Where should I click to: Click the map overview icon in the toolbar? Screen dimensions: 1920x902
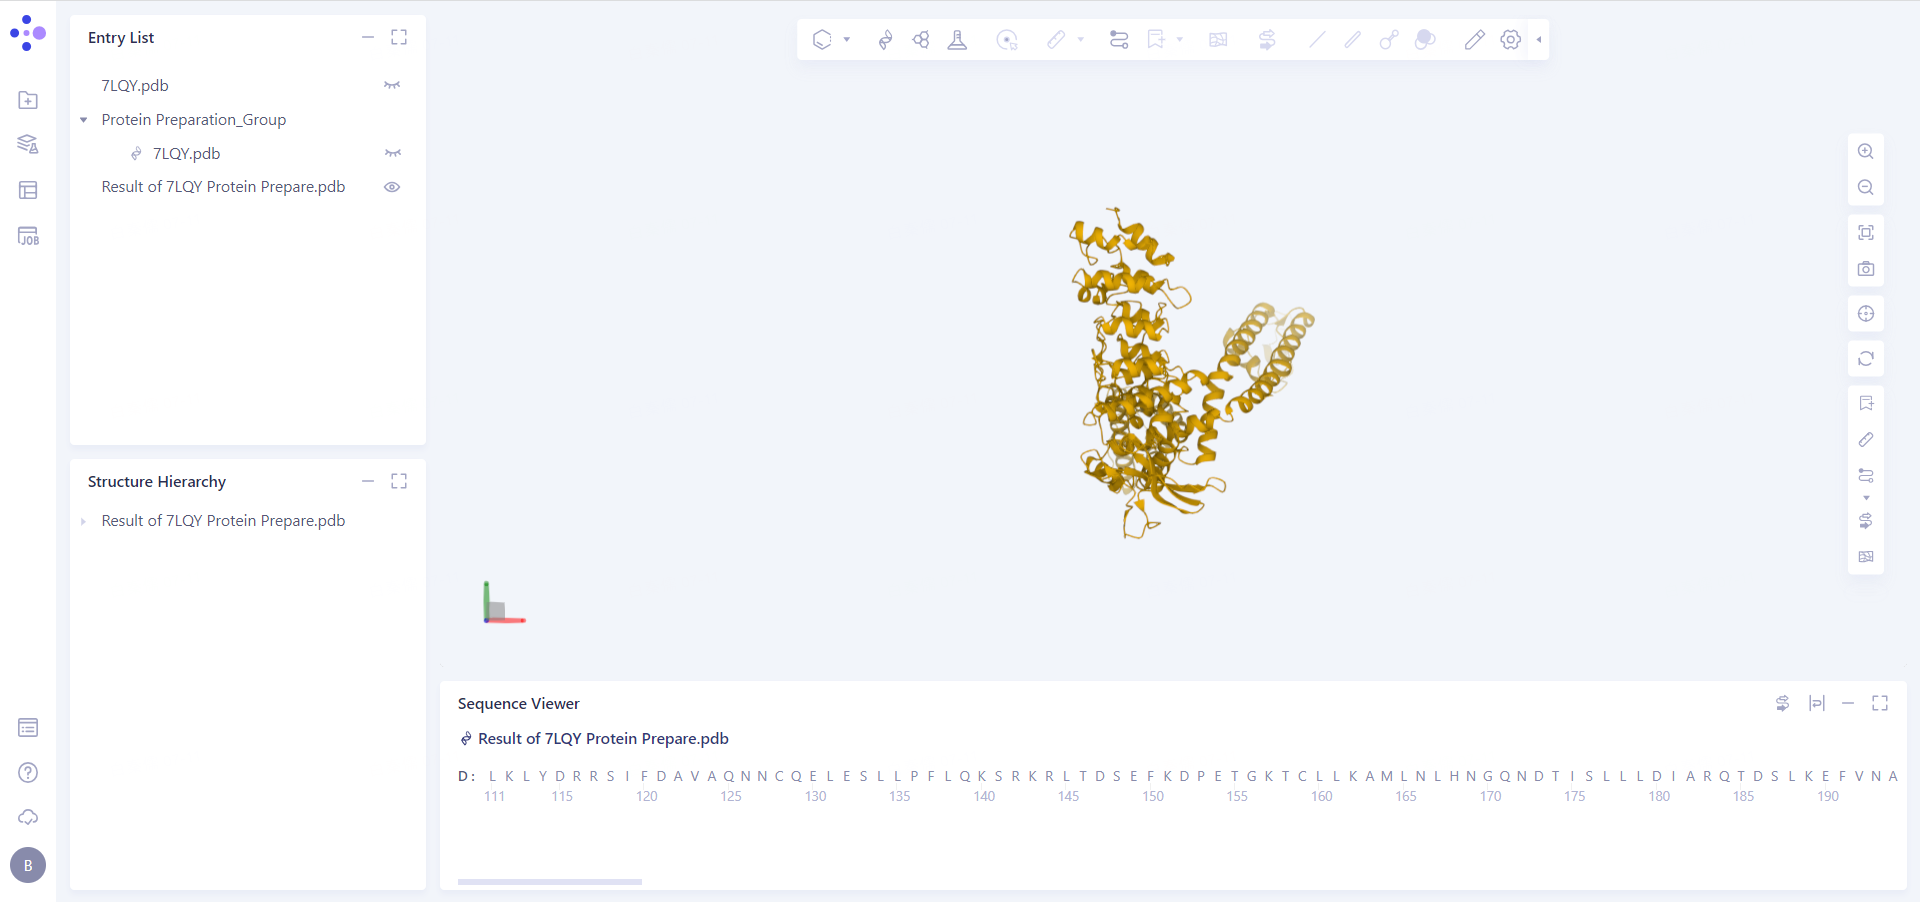point(1218,40)
